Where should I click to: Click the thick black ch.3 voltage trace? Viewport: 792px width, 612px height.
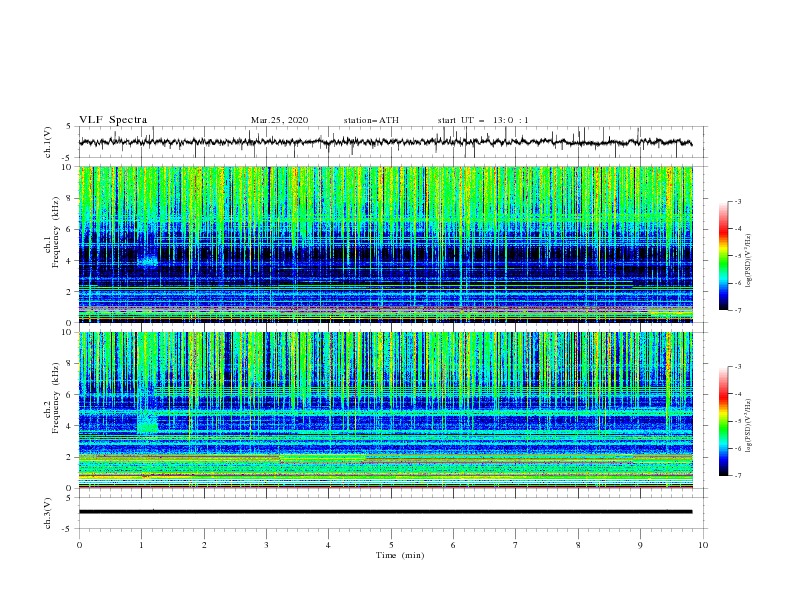click(385, 512)
